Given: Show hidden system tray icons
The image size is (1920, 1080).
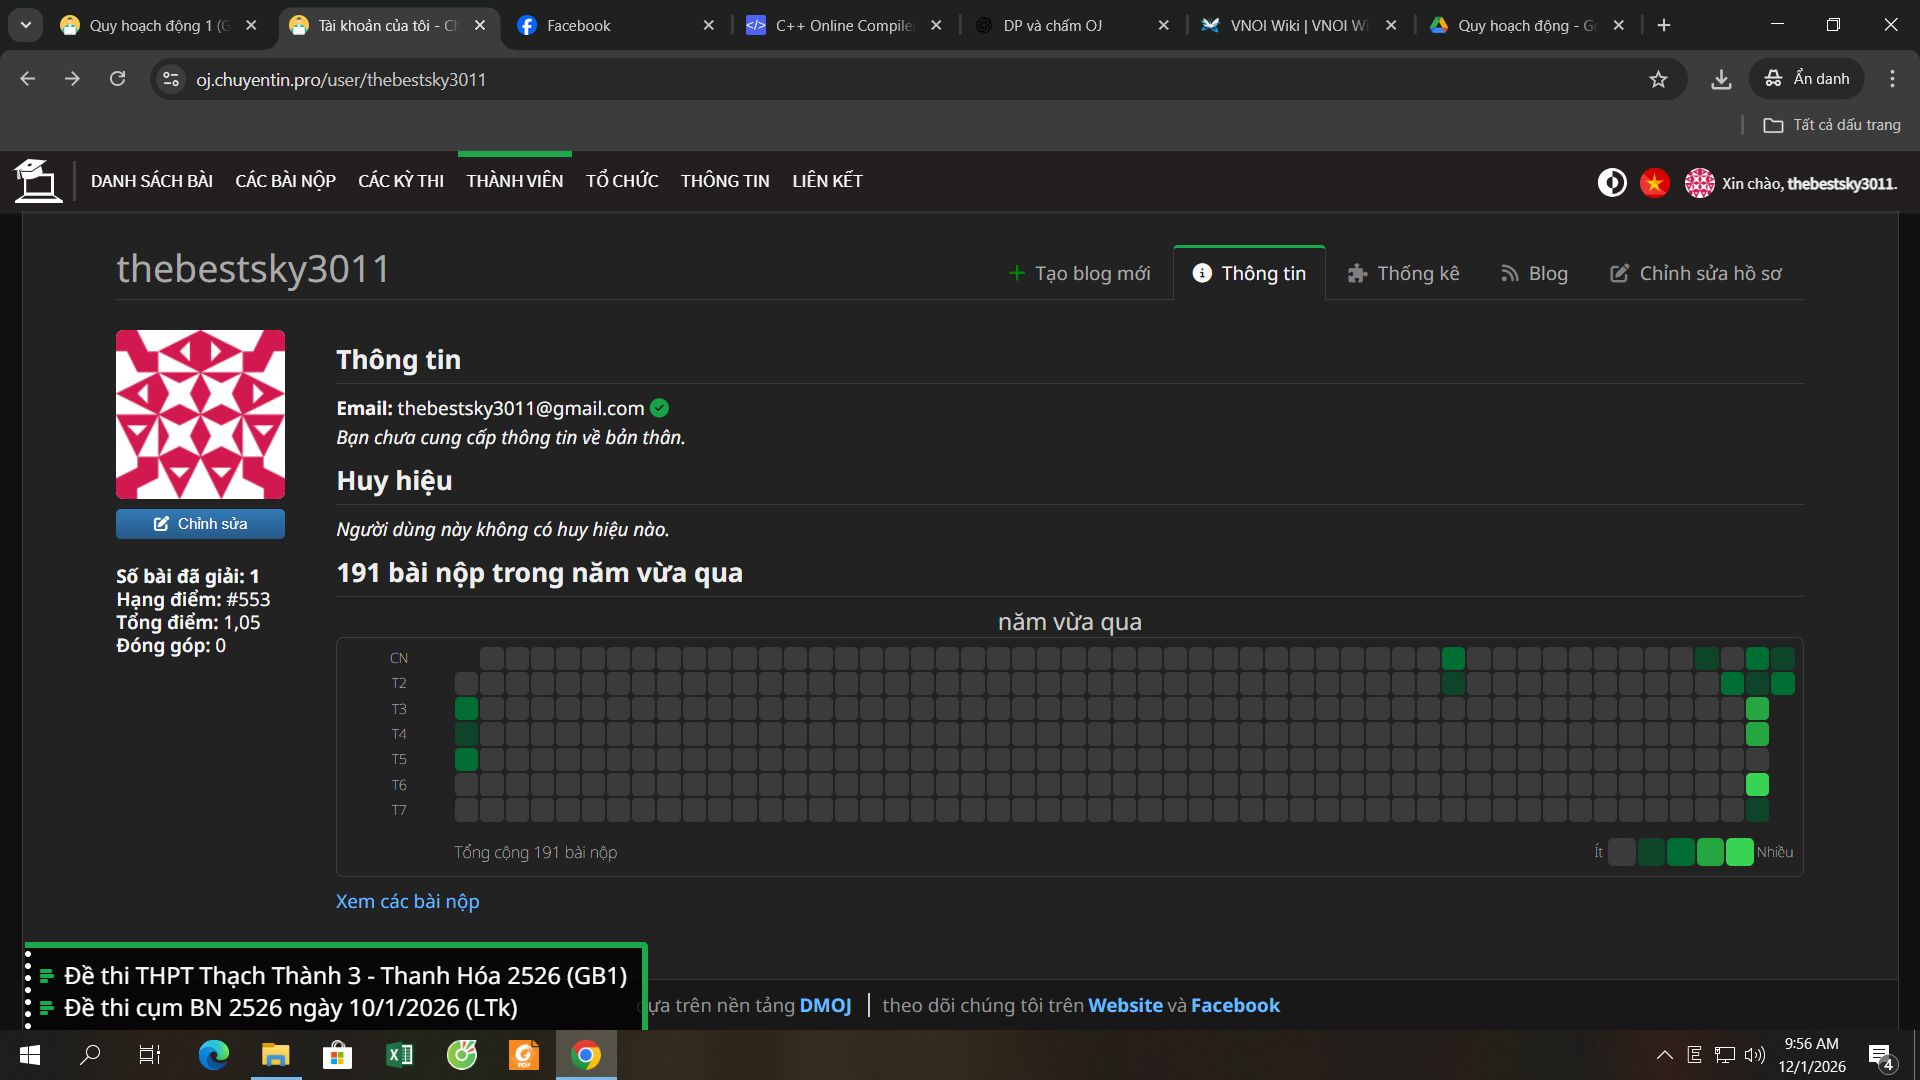Looking at the screenshot, I should [1664, 1055].
